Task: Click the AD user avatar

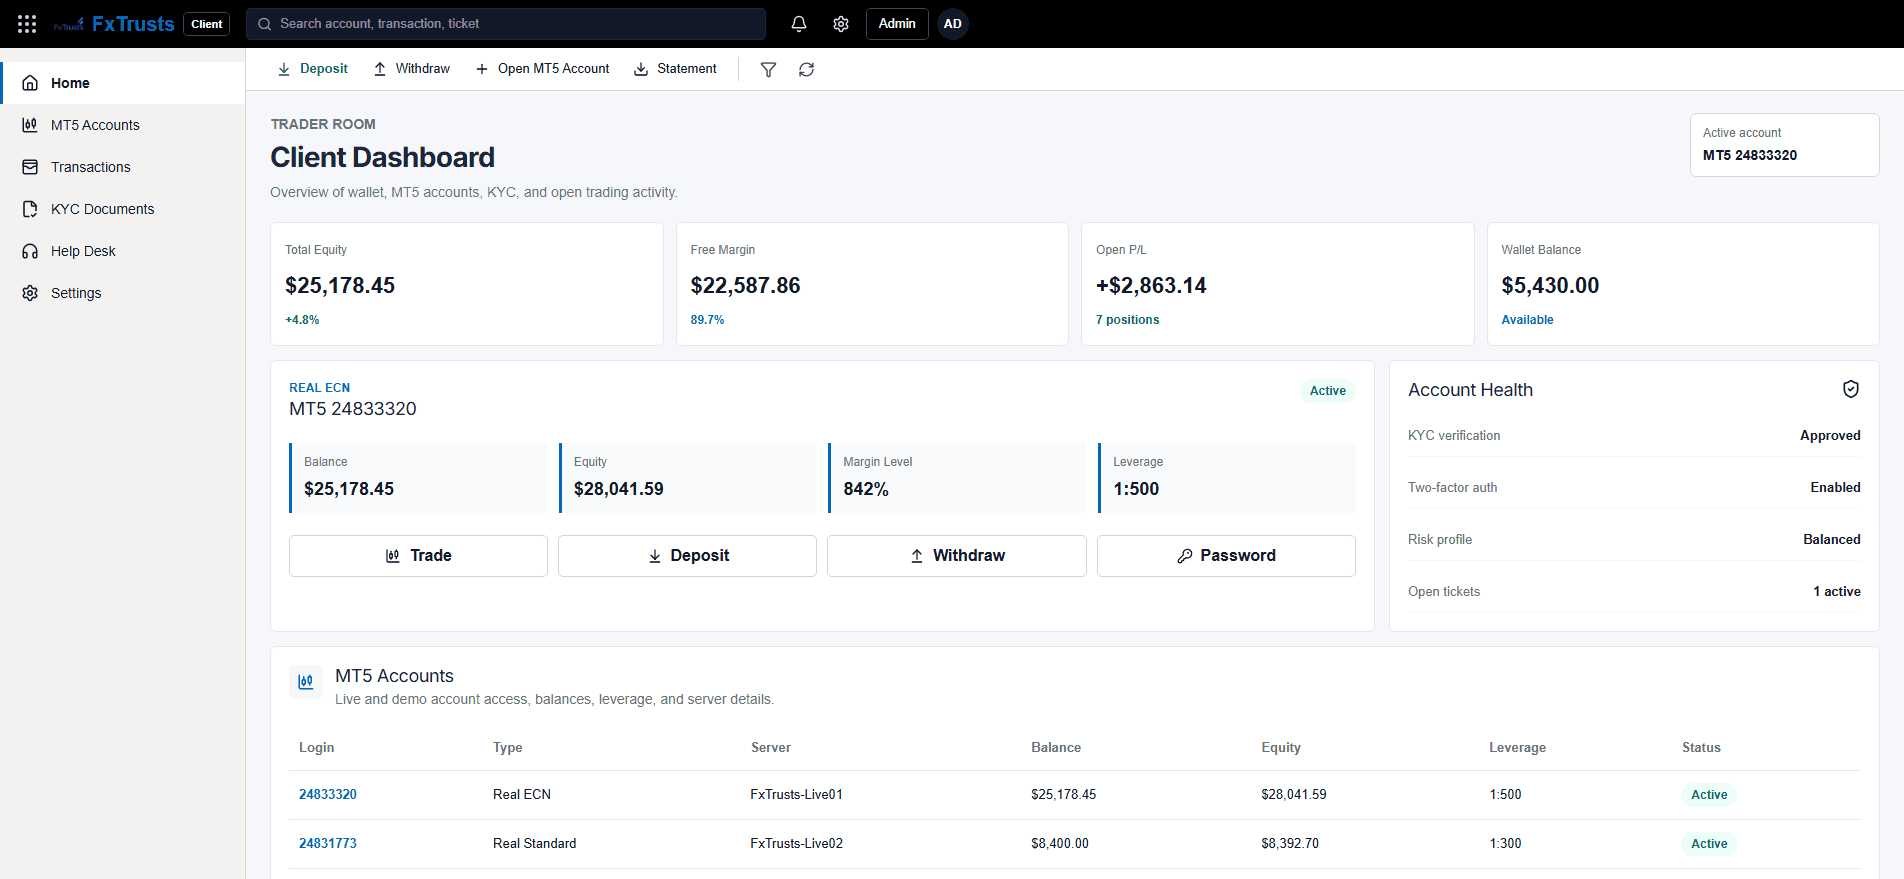Action: click(953, 24)
